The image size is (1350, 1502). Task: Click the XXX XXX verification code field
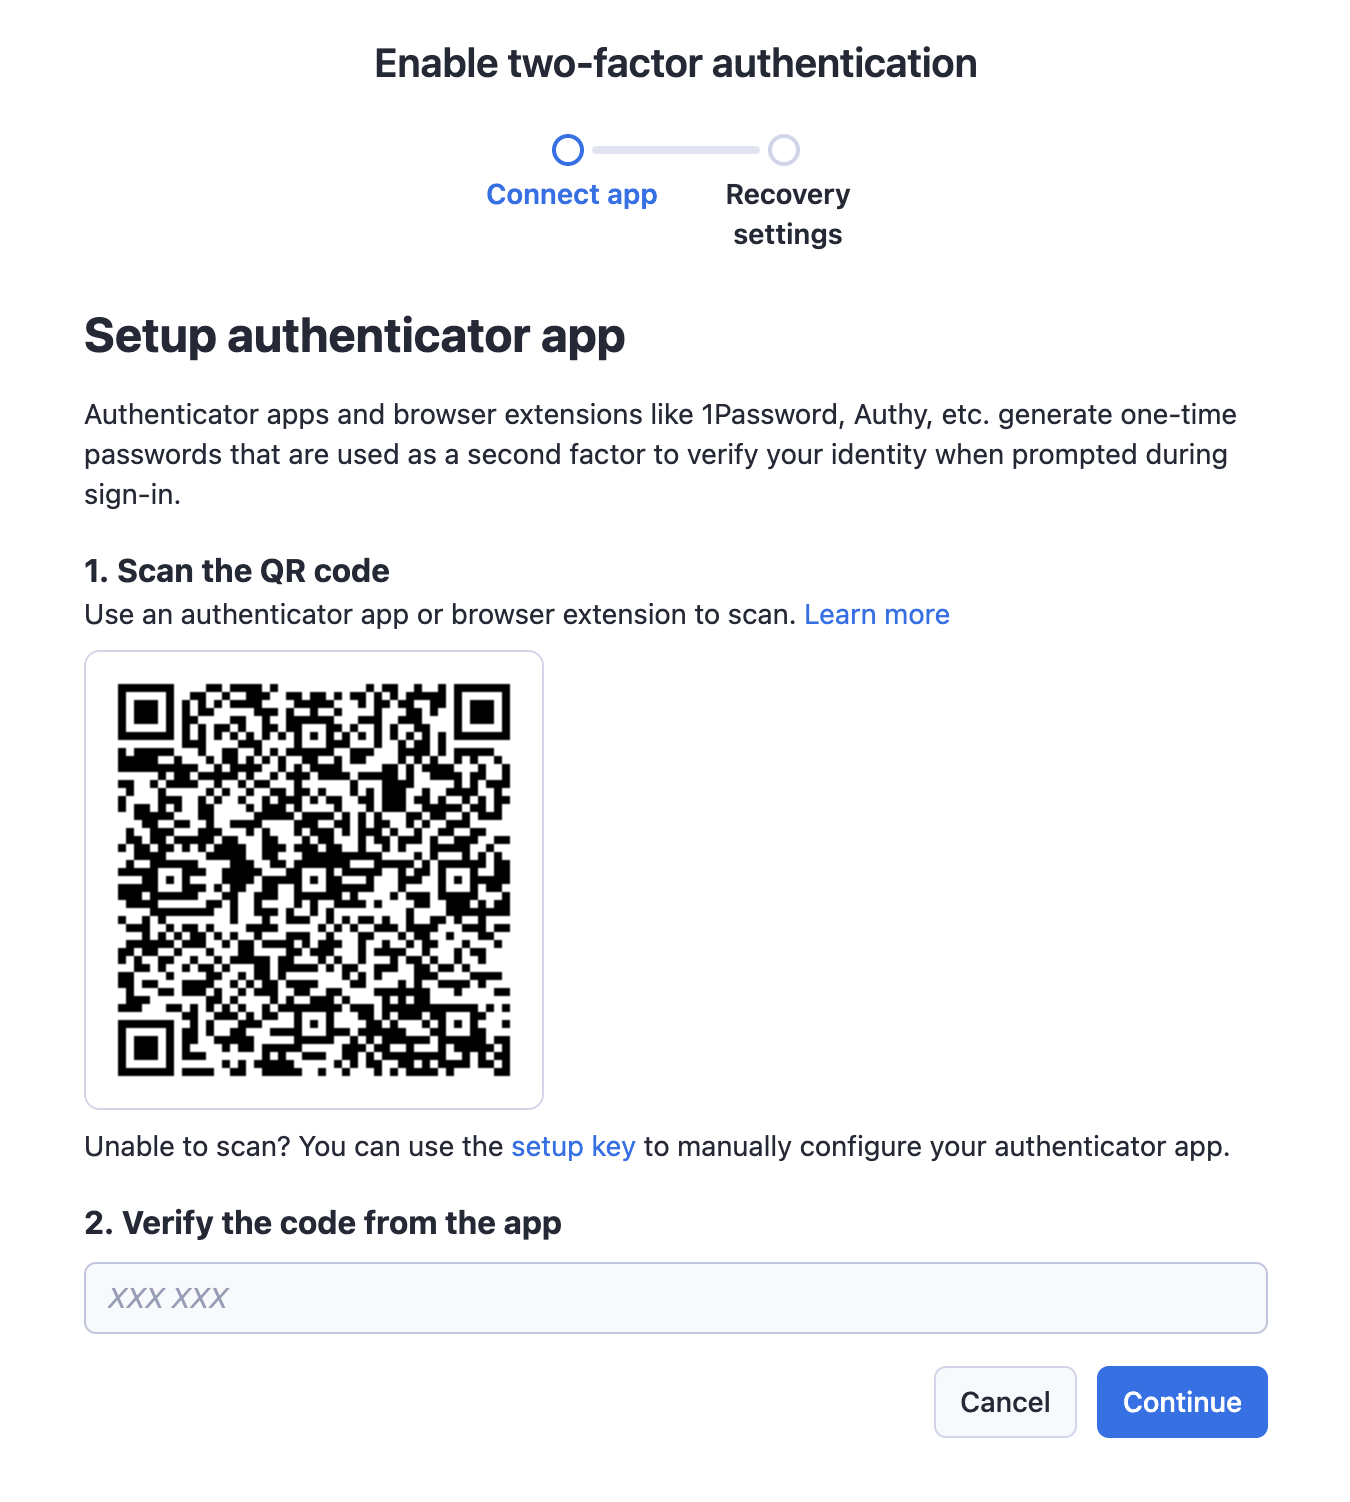click(x=675, y=1297)
